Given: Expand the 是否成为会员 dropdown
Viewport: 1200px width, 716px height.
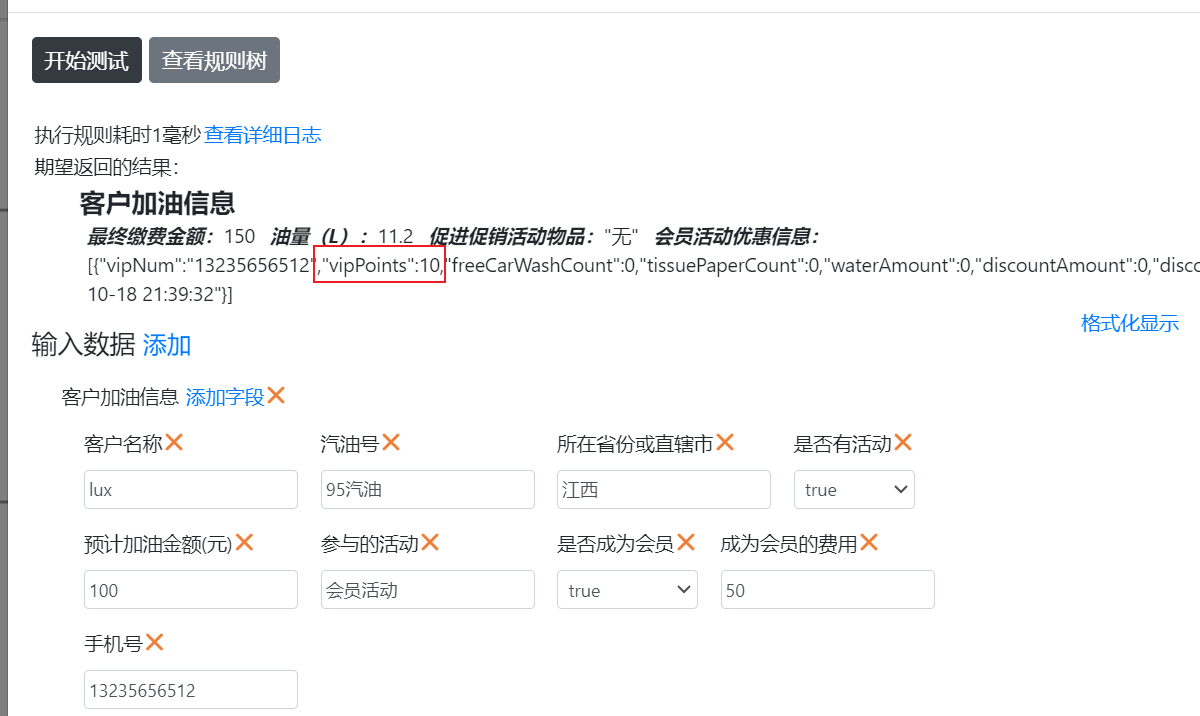Looking at the screenshot, I should coord(627,590).
